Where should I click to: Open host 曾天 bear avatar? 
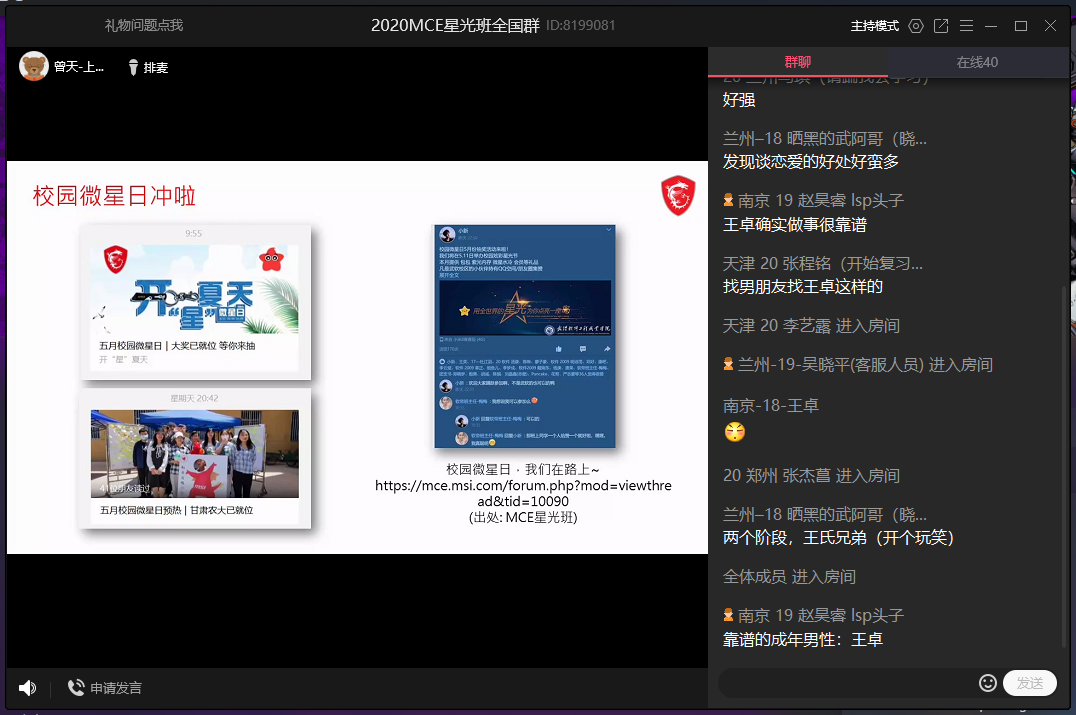(x=34, y=67)
